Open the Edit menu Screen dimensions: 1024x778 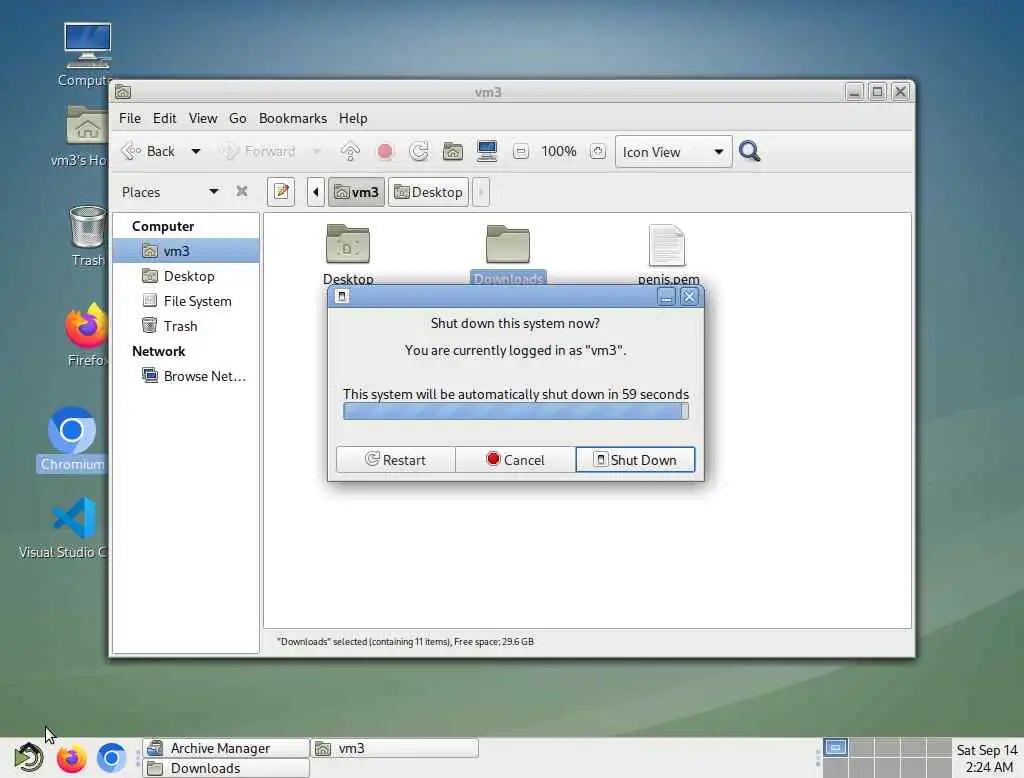point(165,118)
